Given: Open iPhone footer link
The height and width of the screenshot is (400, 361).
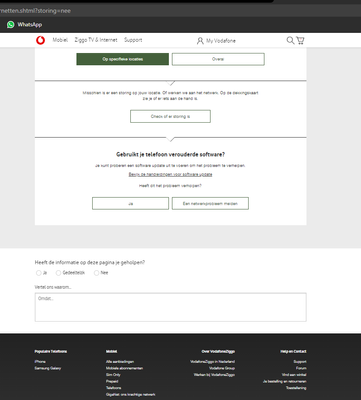Looking at the screenshot, I should 40,362.
